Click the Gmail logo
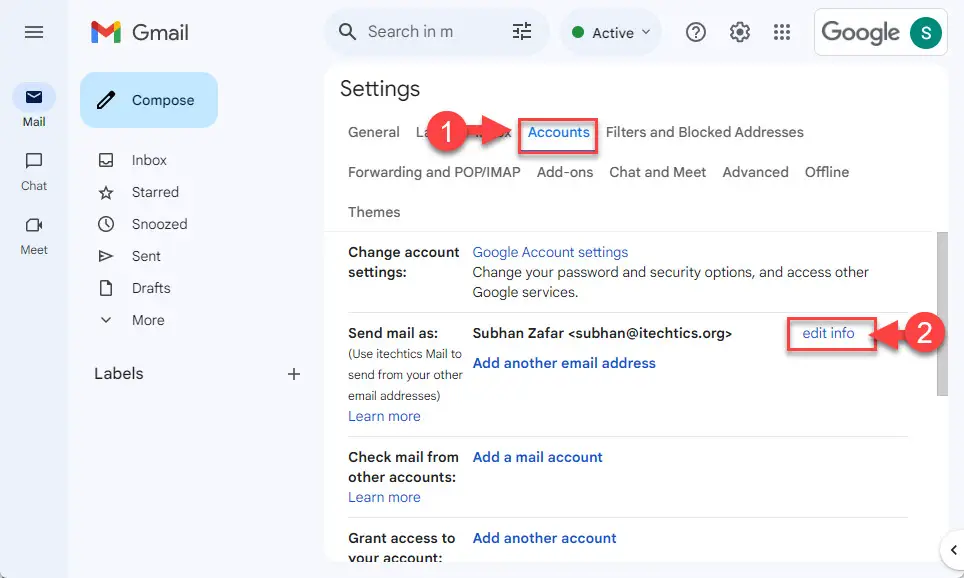 140,32
